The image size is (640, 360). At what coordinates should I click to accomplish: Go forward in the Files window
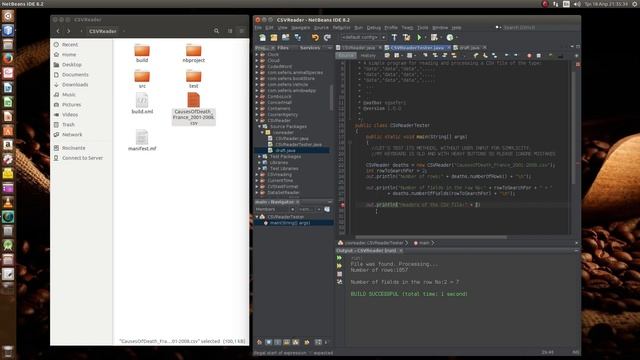click(x=69, y=31)
